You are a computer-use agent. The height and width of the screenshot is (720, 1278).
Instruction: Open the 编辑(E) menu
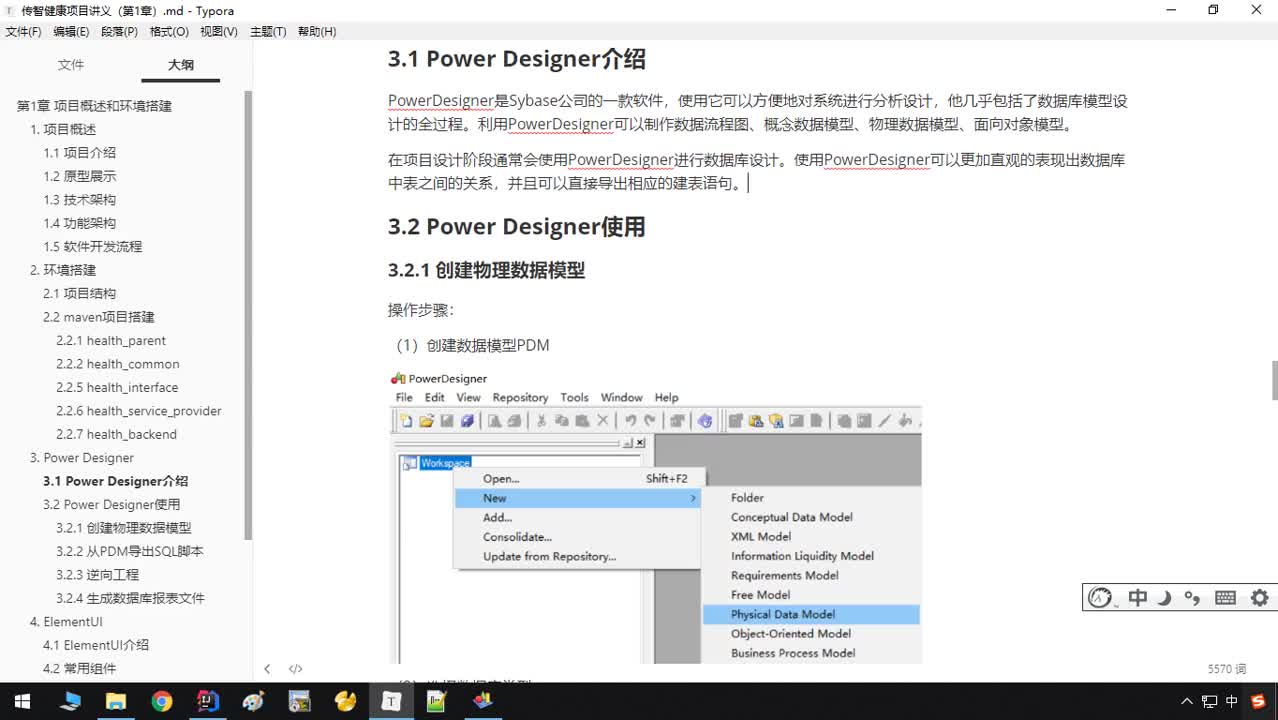(x=71, y=32)
